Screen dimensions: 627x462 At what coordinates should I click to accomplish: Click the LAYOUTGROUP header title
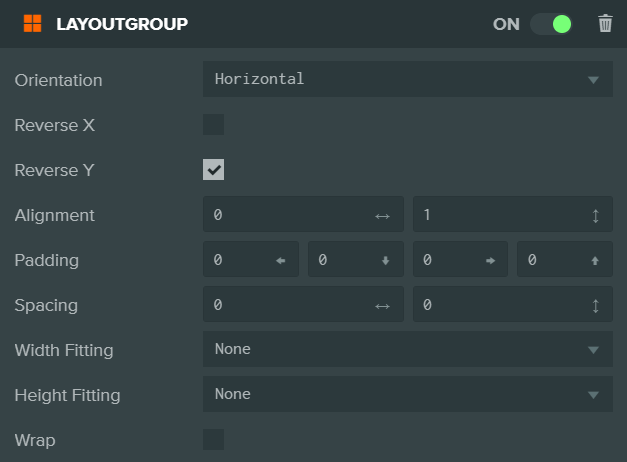pyautogui.click(x=122, y=24)
